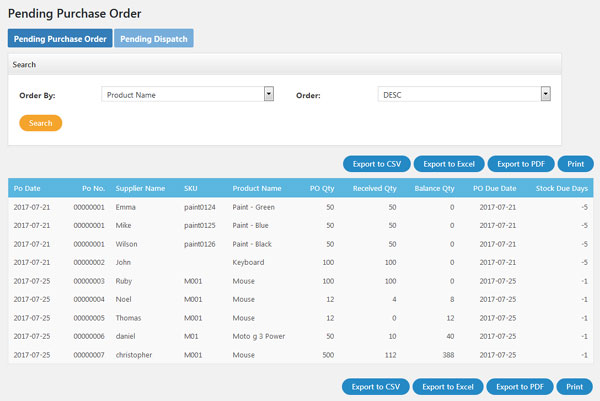
Task: Click supplier name christopher
Action: (134, 355)
